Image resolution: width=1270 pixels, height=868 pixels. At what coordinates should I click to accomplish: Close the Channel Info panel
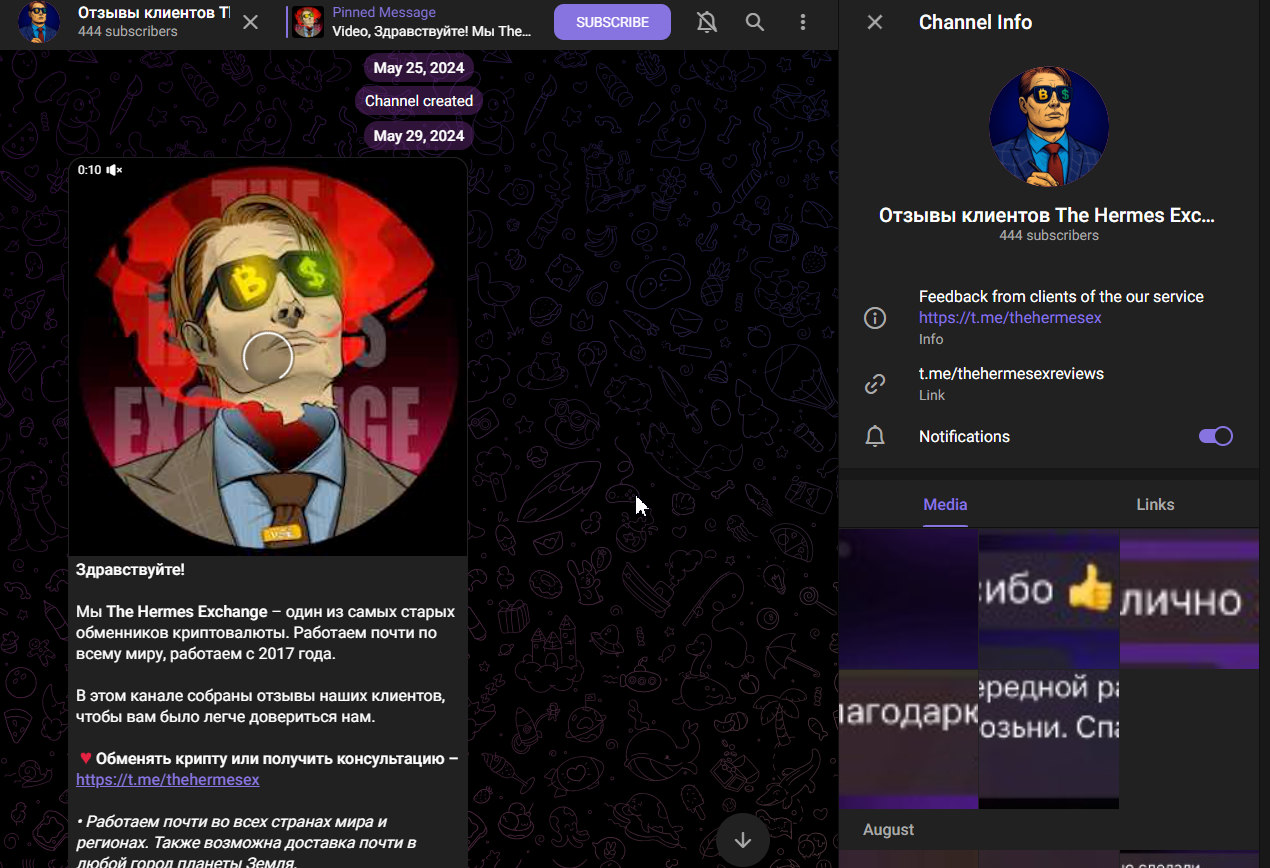tap(875, 22)
